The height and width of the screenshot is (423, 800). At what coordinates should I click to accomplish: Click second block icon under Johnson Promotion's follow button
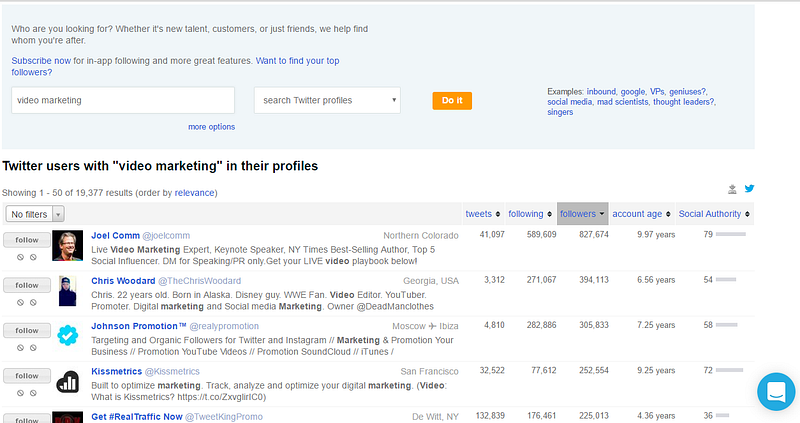pos(33,347)
